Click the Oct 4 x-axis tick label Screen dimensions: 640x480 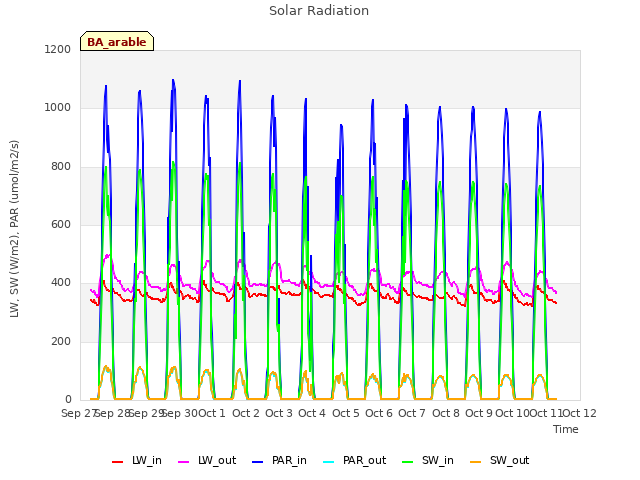click(312, 413)
